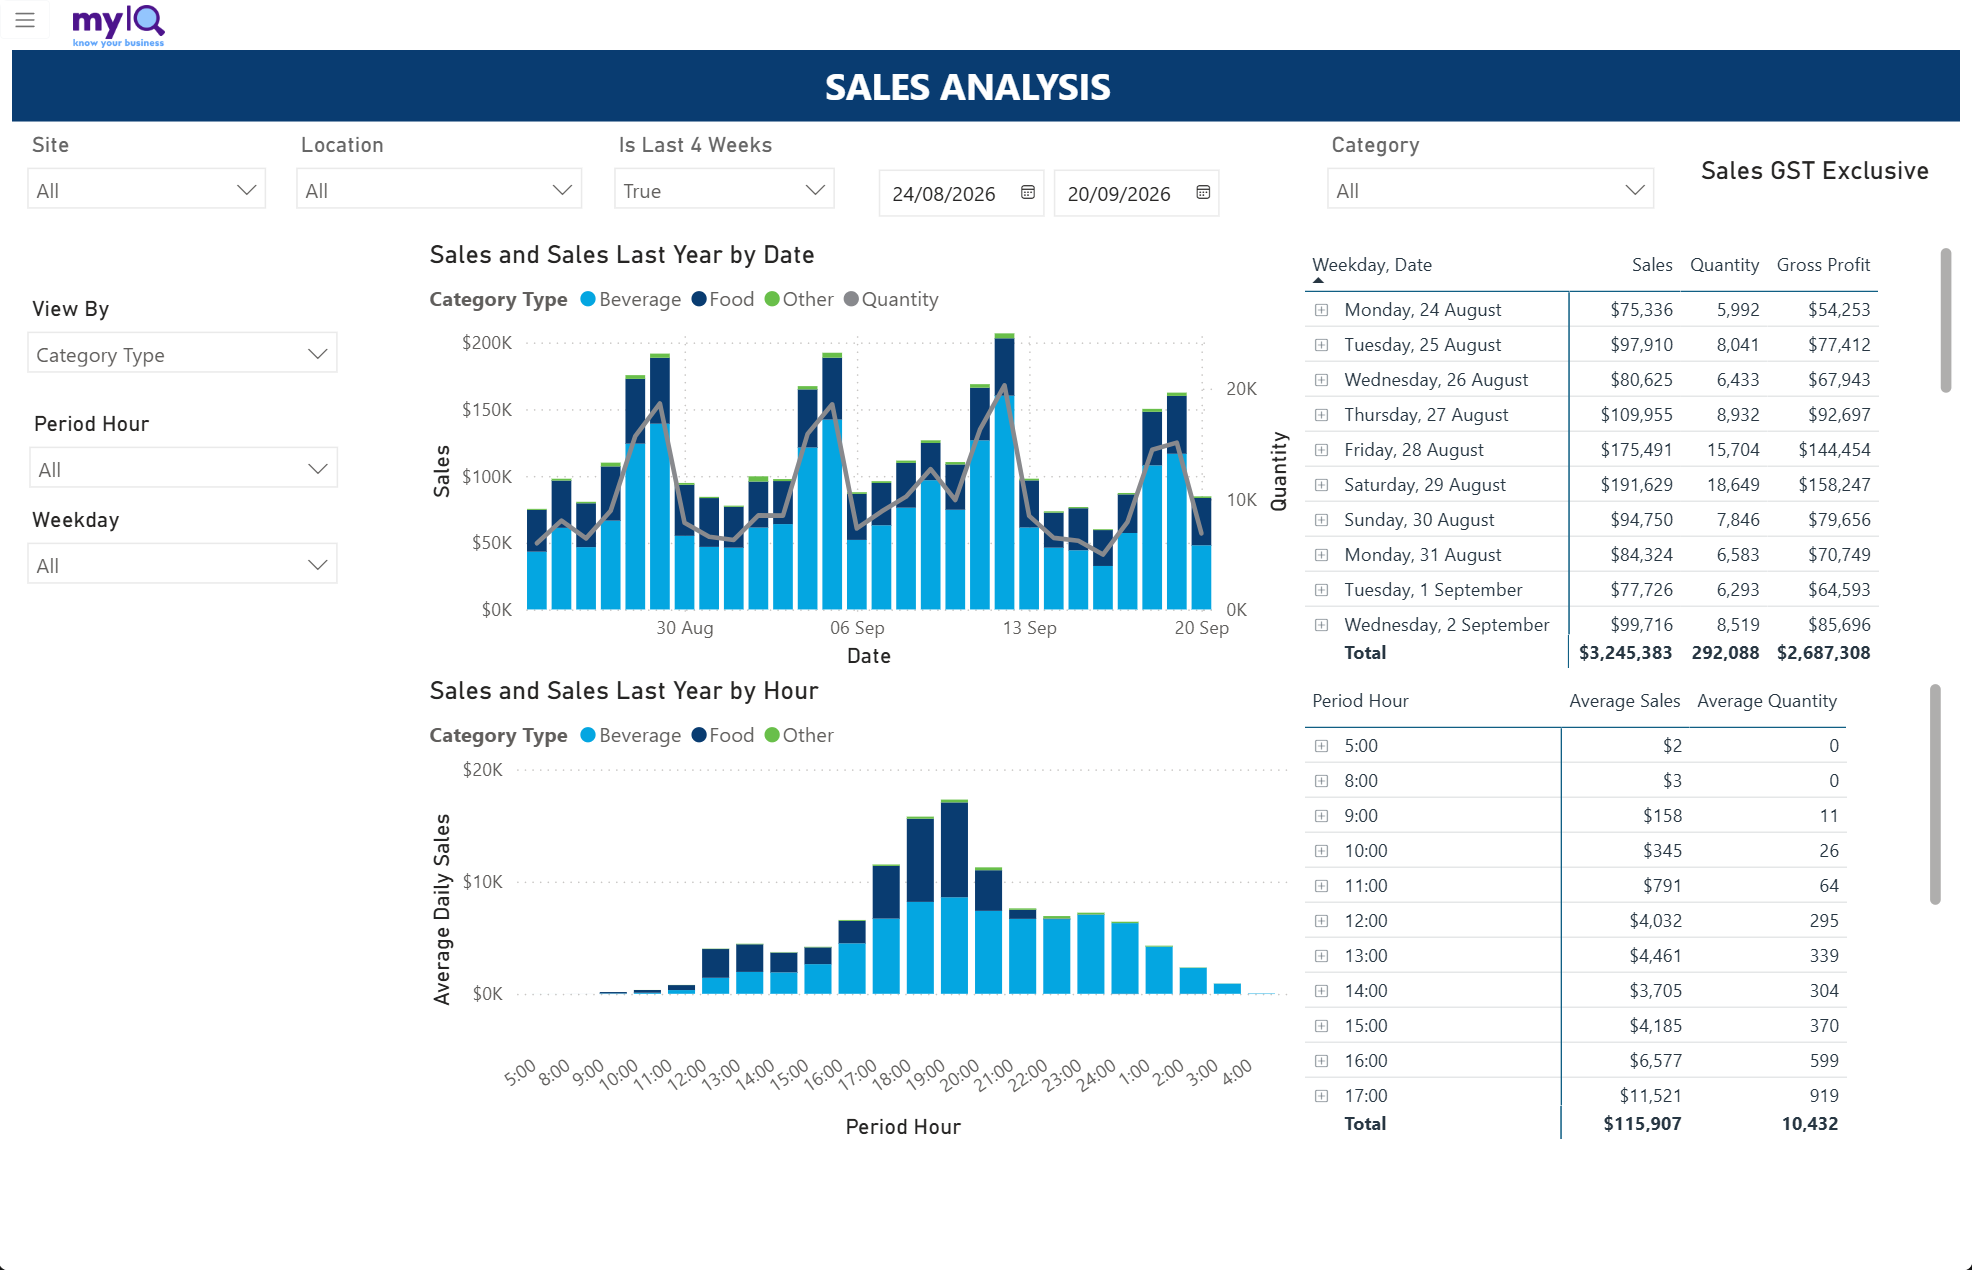
Task: Toggle Food in date chart legend
Action: pyautogui.click(x=723, y=299)
